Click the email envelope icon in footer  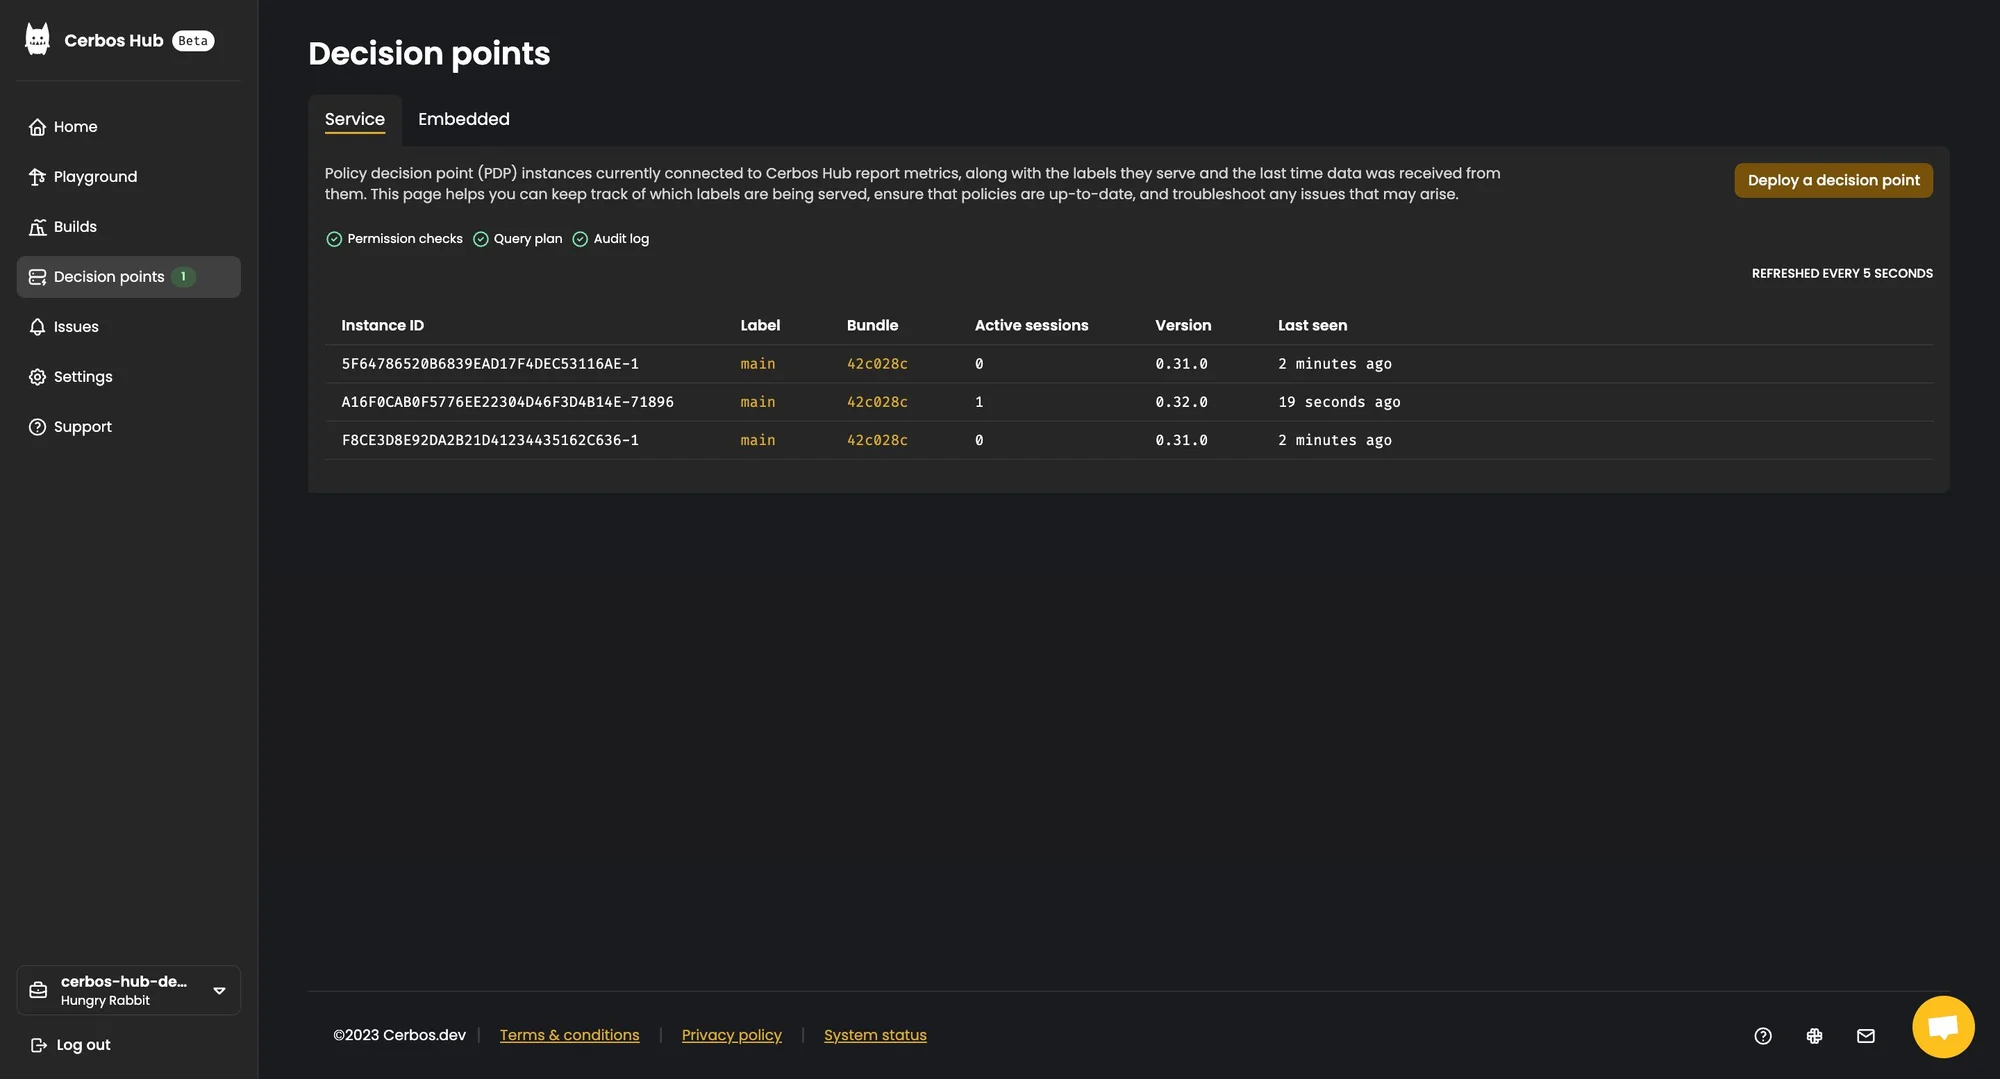(1865, 1035)
